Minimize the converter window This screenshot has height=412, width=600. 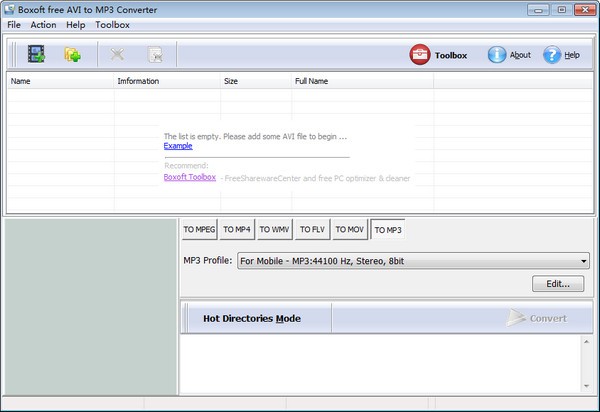tap(538, 10)
